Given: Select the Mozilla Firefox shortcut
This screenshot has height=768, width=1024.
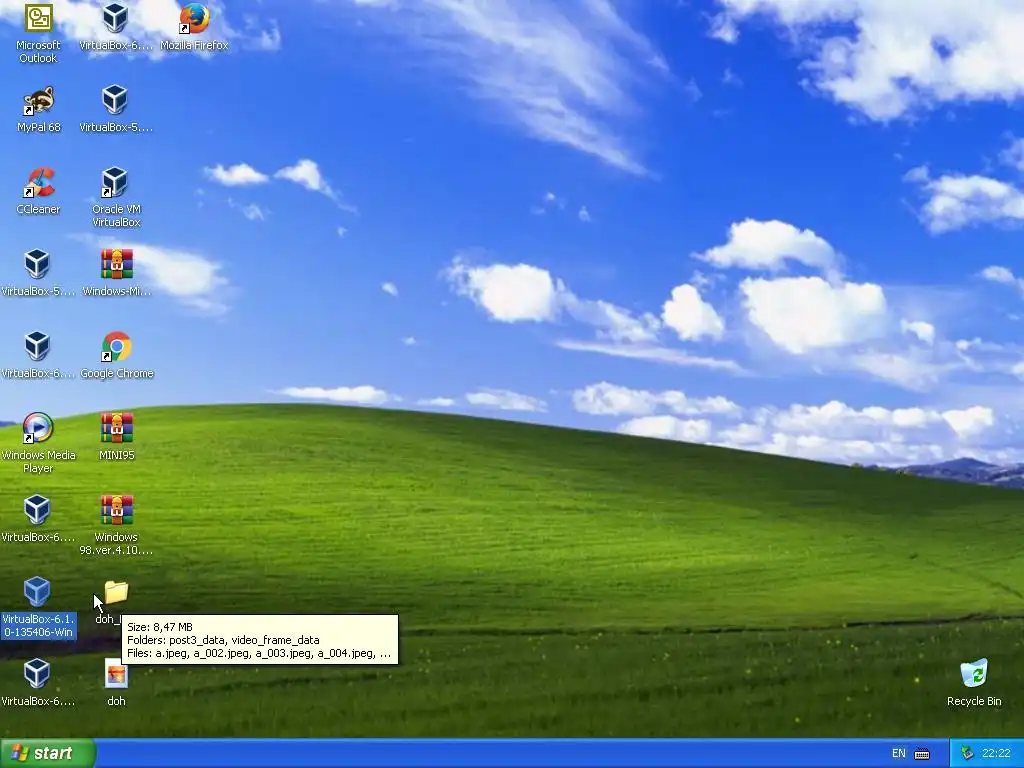Looking at the screenshot, I should (194, 27).
